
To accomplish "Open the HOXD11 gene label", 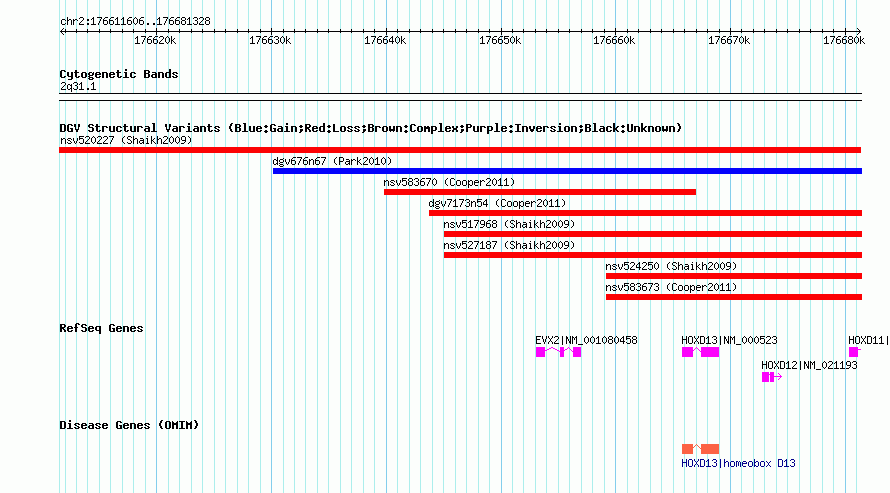I will click(x=868, y=340).
